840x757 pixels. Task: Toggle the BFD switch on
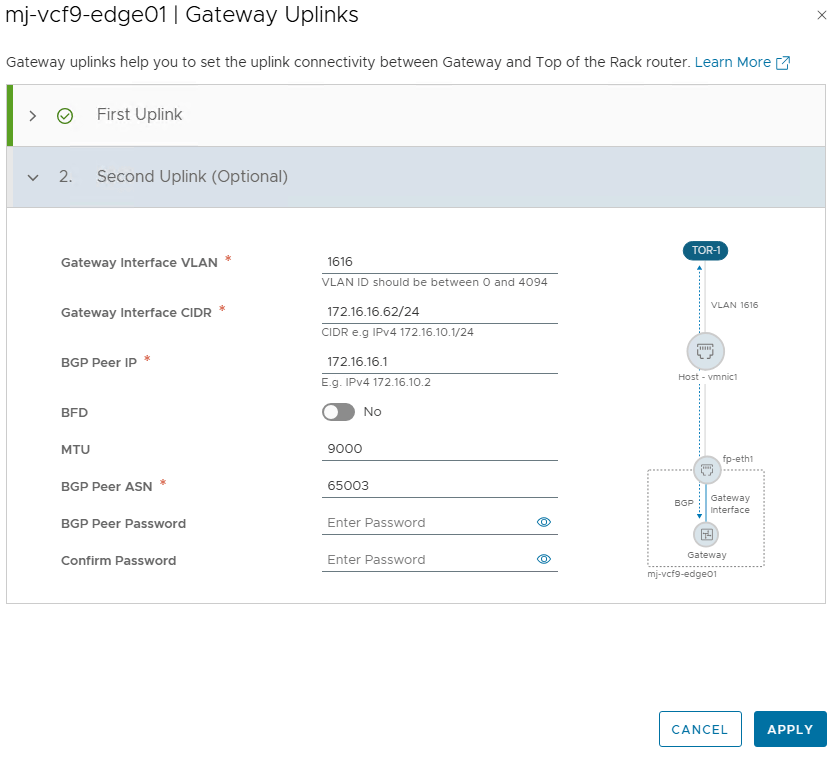tap(338, 412)
